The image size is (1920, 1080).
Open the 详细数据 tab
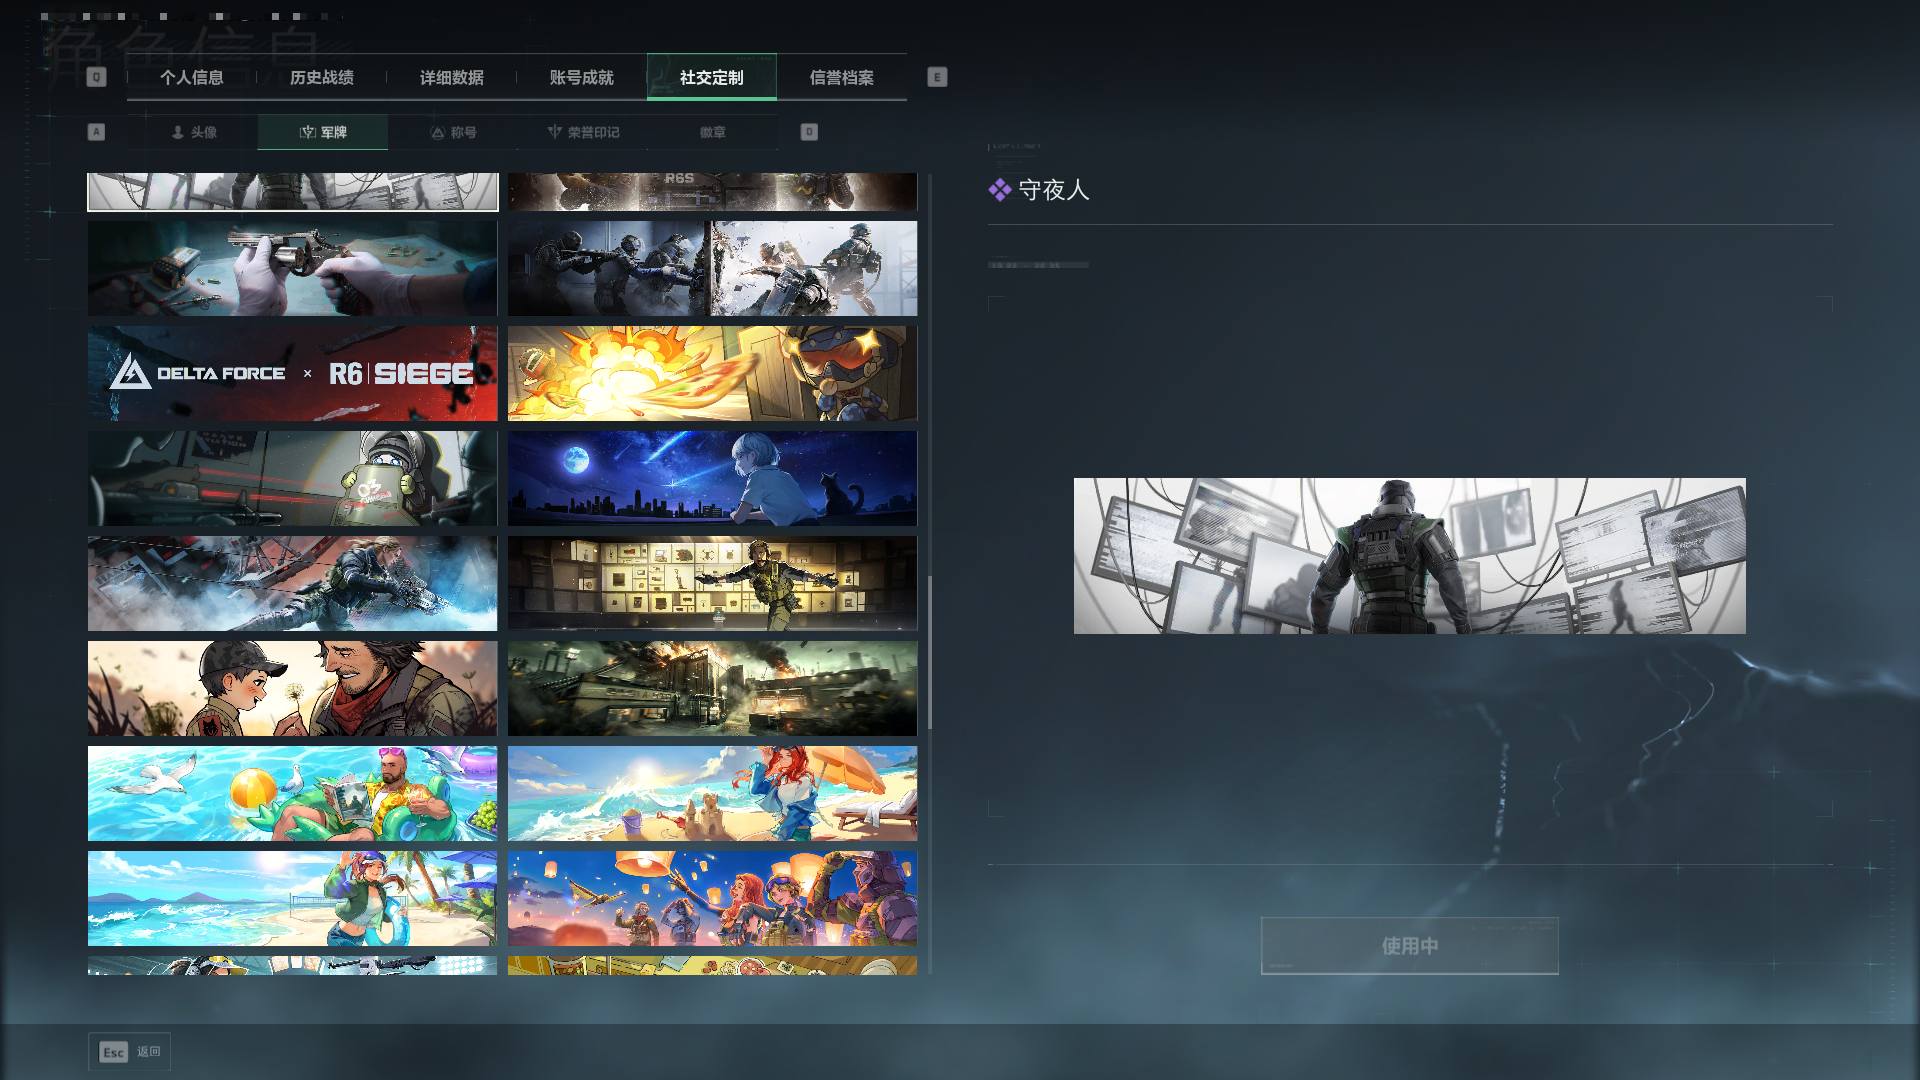click(x=452, y=77)
